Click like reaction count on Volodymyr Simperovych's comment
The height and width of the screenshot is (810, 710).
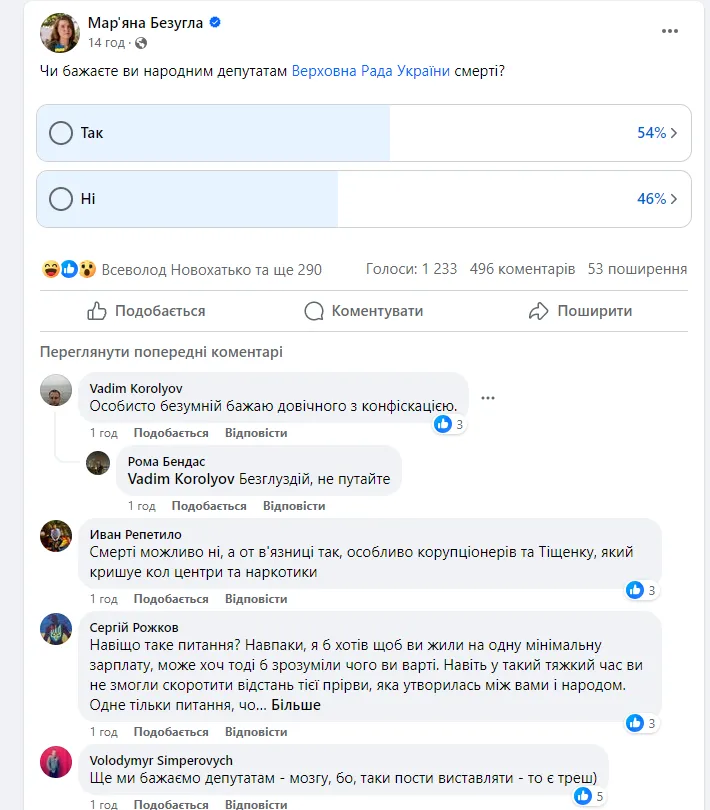(590, 796)
